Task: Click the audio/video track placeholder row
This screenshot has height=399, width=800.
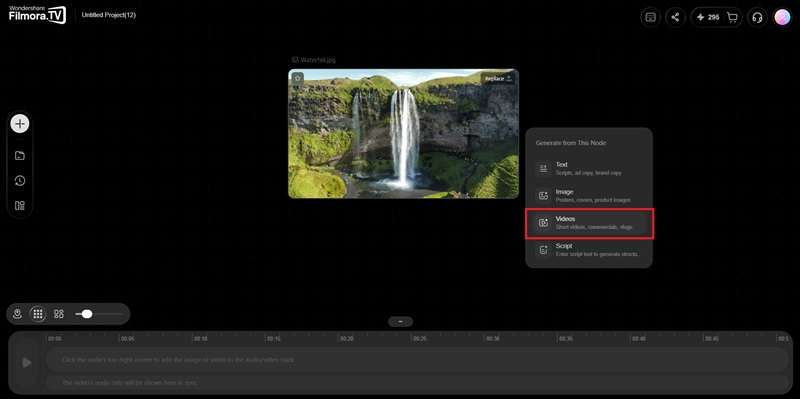Action: pyautogui.click(x=417, y=360)
